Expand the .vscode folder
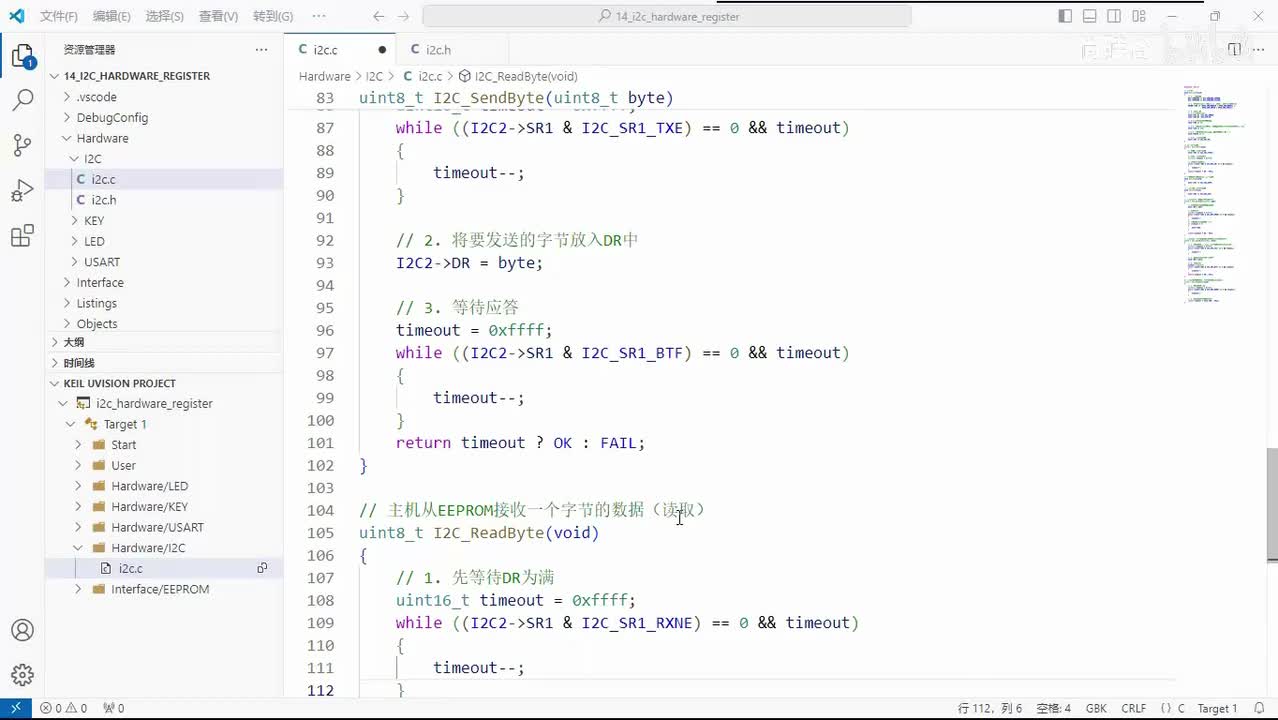The height and width of the screenshot is (720, 1278). 96,97
